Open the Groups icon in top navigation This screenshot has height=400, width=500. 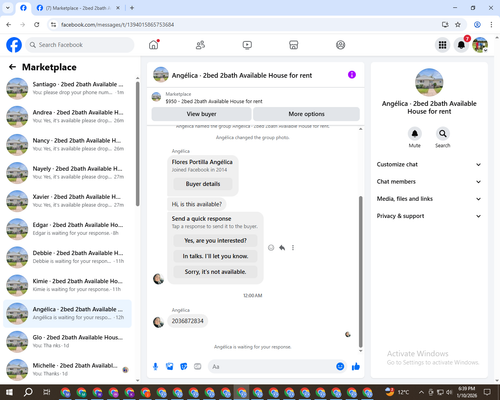tap(340, 45)
